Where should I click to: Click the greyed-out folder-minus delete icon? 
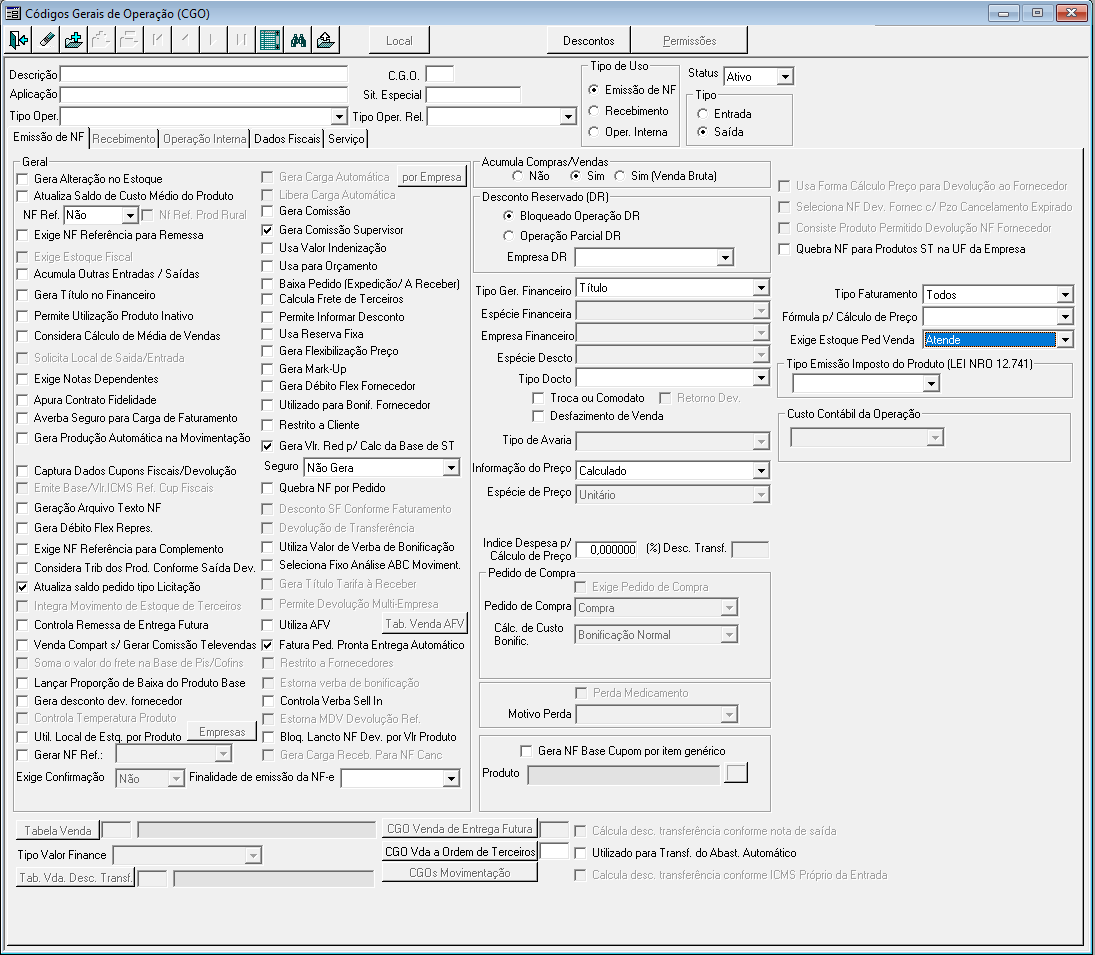[129, 40]
